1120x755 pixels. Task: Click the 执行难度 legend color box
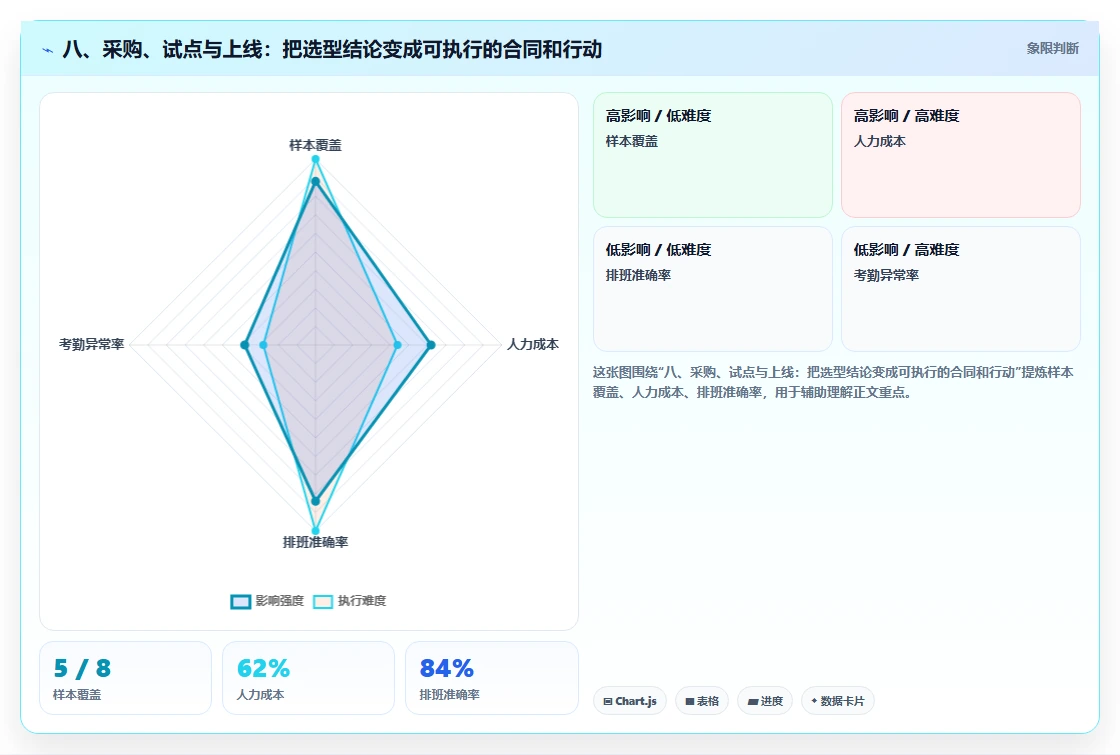point(323,601)
